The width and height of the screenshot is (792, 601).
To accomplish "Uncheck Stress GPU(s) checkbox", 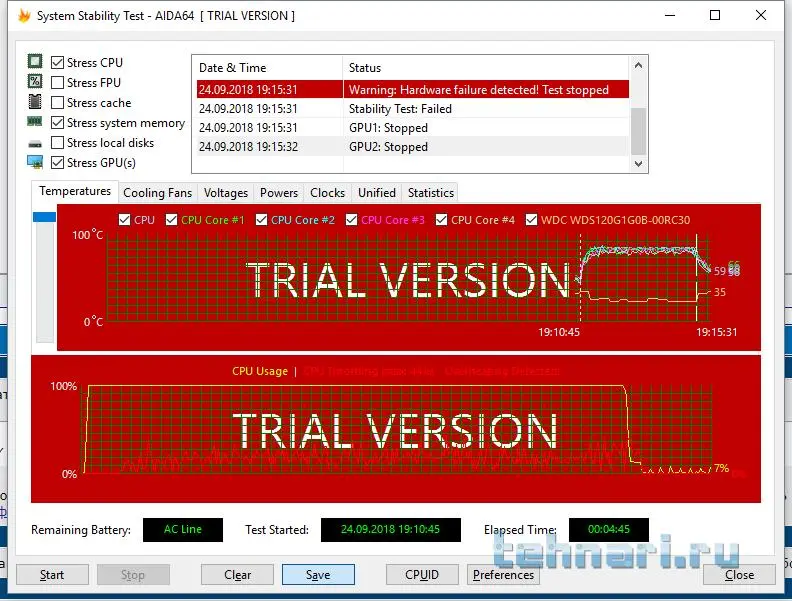I will [58, 163].
